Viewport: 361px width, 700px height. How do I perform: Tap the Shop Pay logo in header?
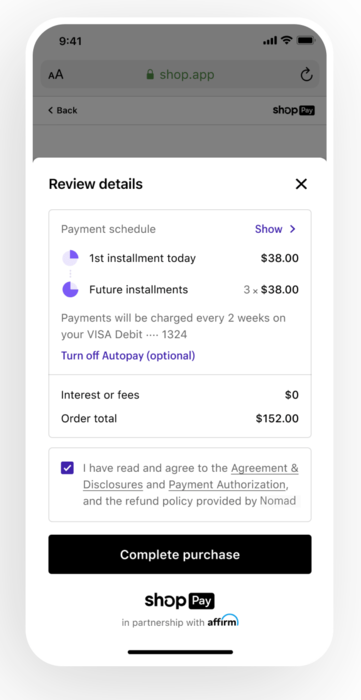click(x=294, y=110)
